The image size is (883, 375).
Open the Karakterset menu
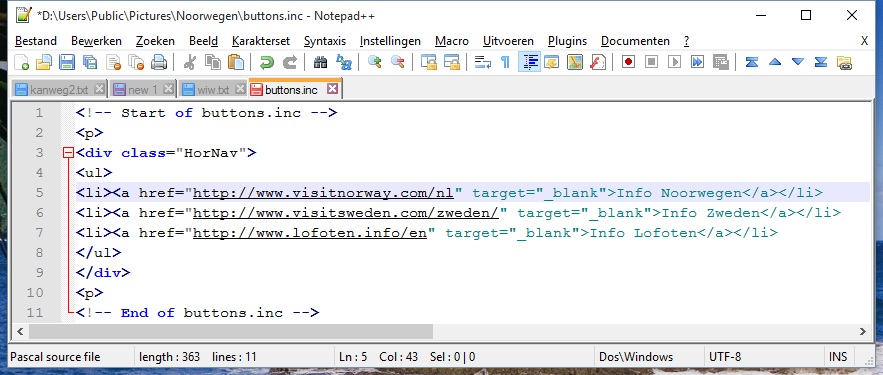[x=261, y=41]
